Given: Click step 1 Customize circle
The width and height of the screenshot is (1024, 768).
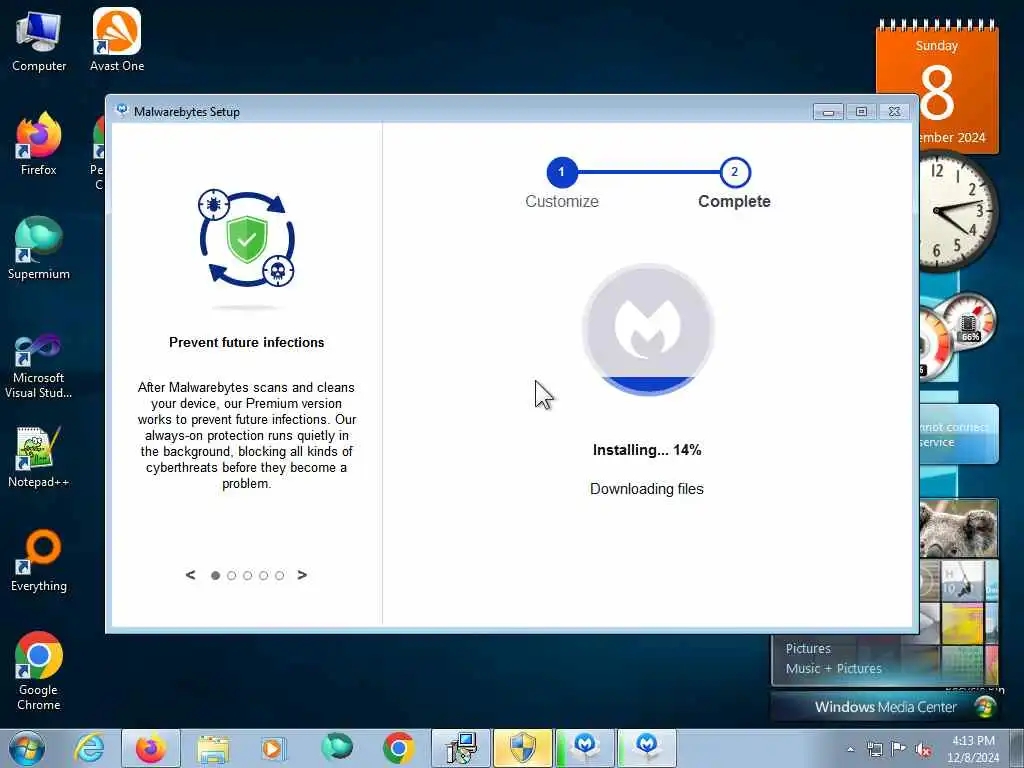Looking at the screenshot, I should pos(562,172).
